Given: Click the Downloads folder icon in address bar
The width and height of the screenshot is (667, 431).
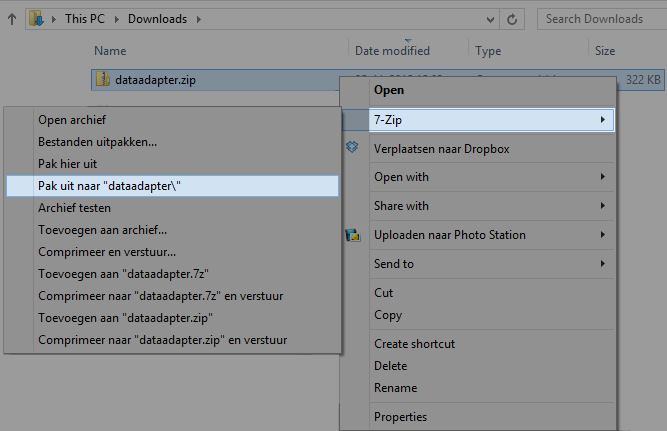Looking at the screenshot, I should pyautogui.click(x=38, y=18).
